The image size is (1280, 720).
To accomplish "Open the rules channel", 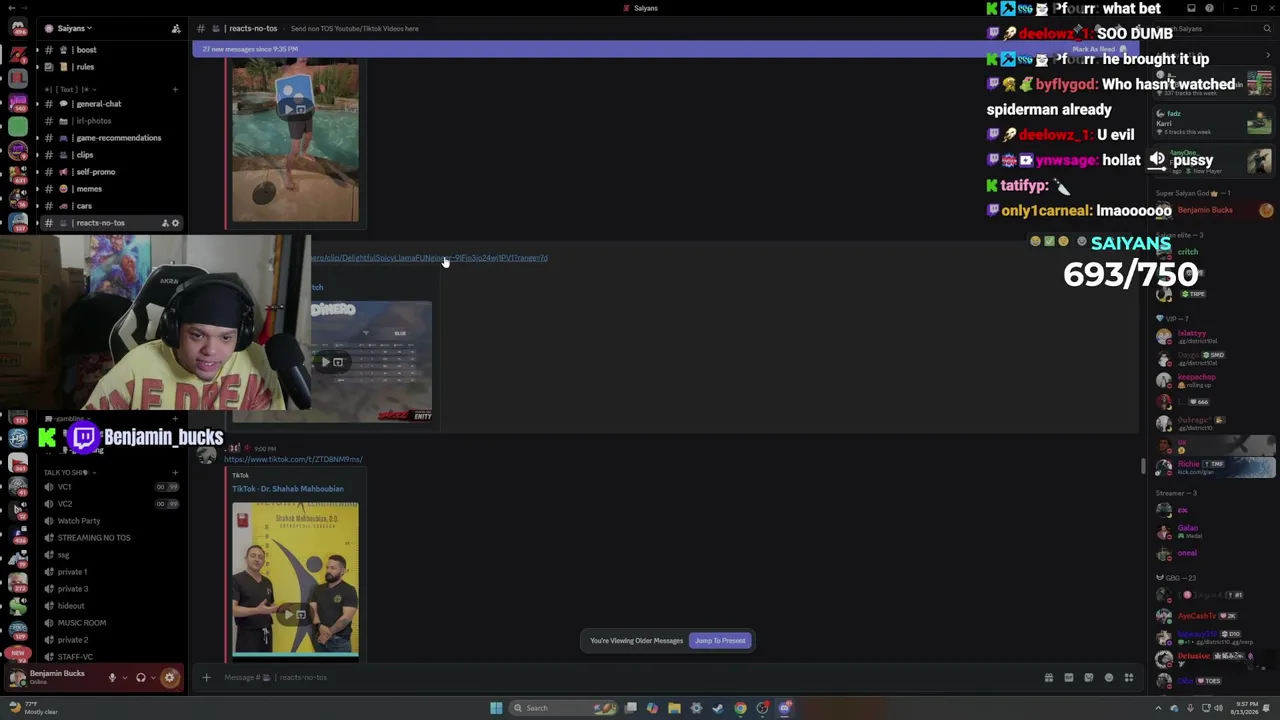I will point(110,67).
